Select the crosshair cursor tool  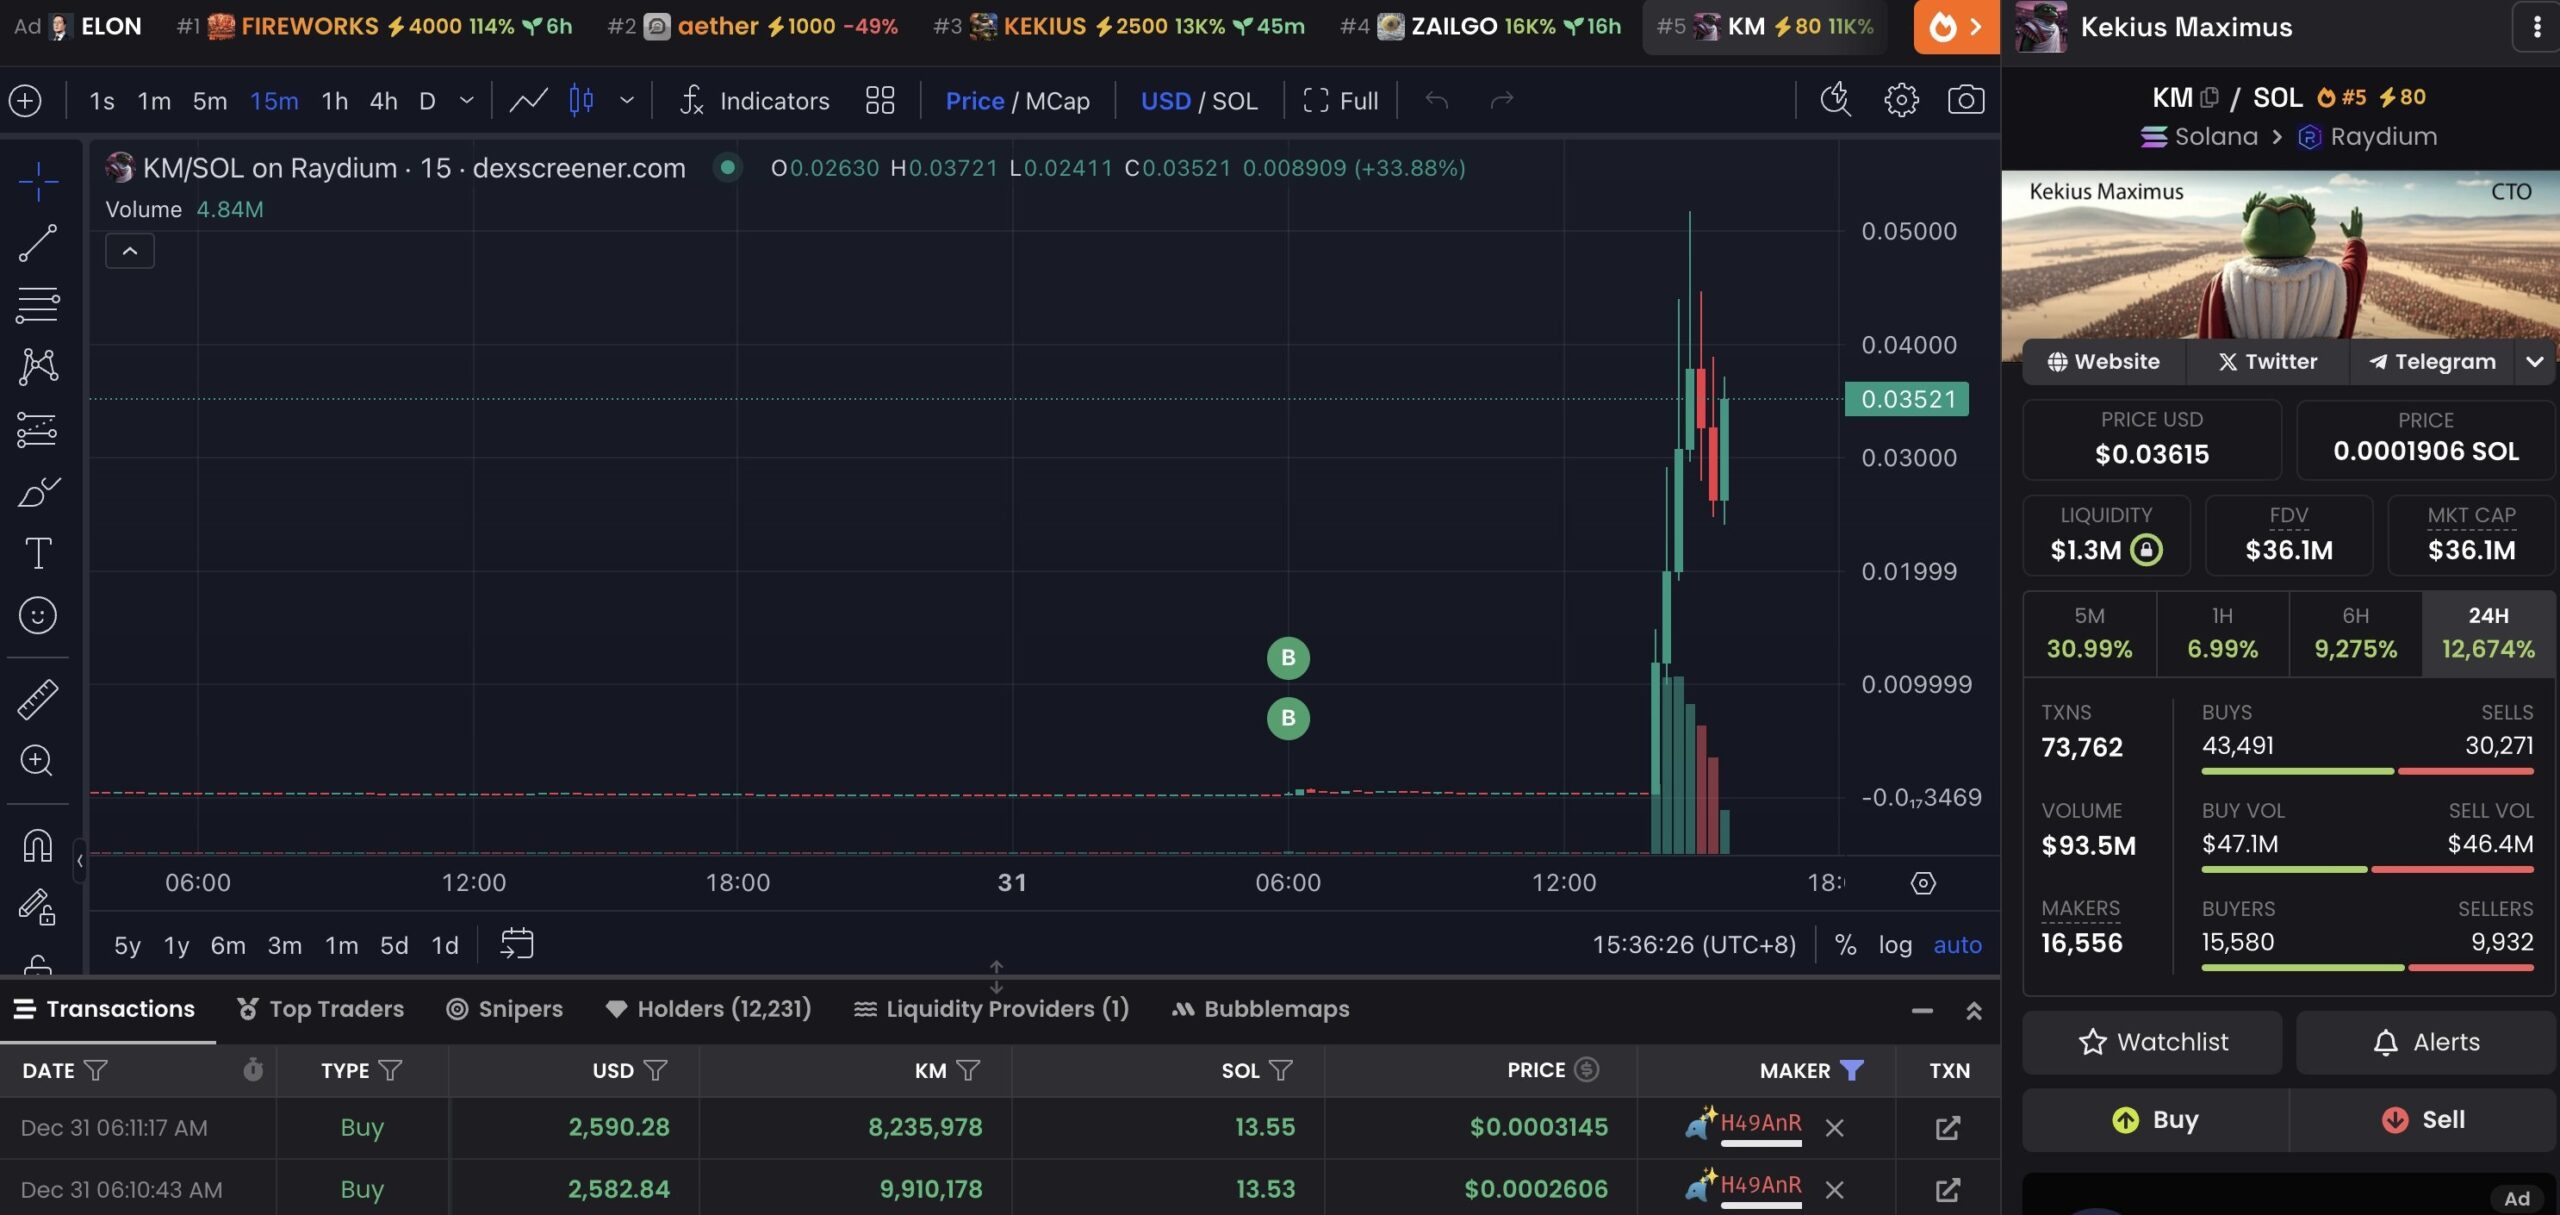click(x=38, y=182)
